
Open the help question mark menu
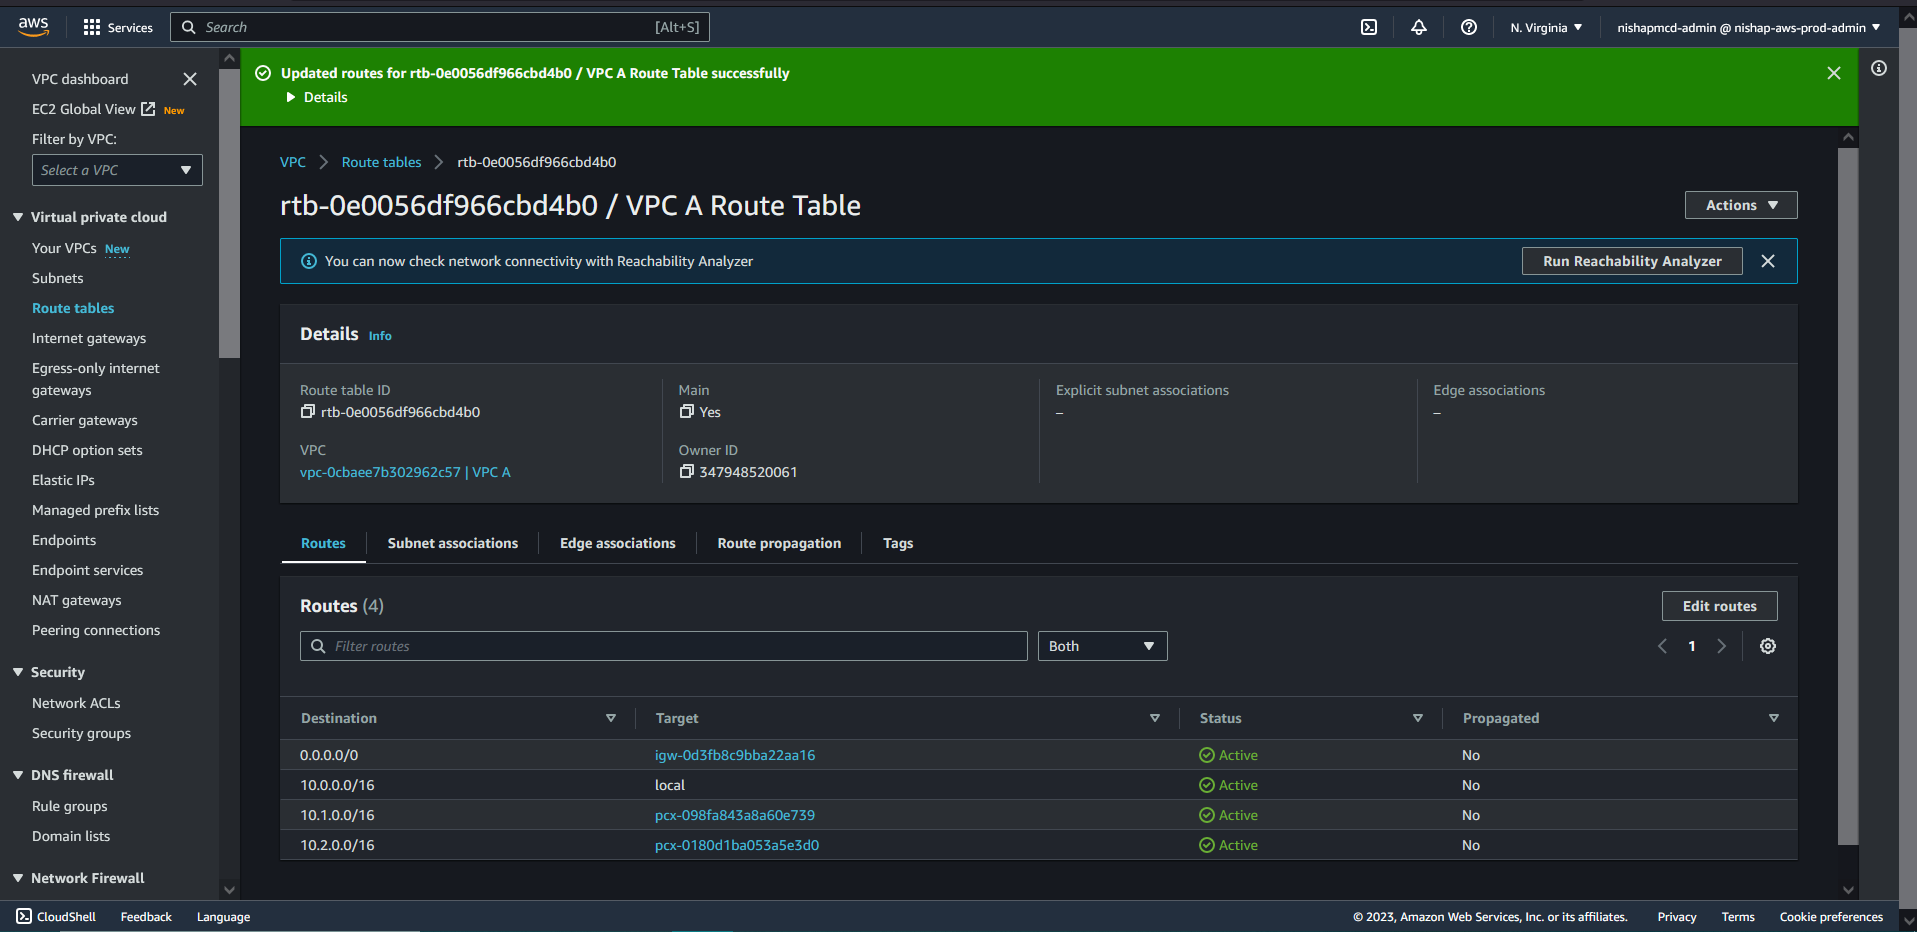click(1468, 27)
